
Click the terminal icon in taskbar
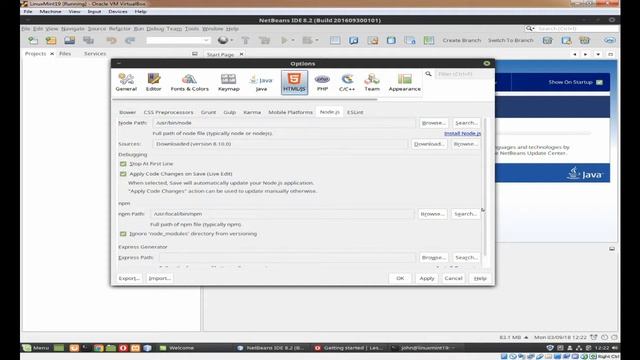[86, 348]
